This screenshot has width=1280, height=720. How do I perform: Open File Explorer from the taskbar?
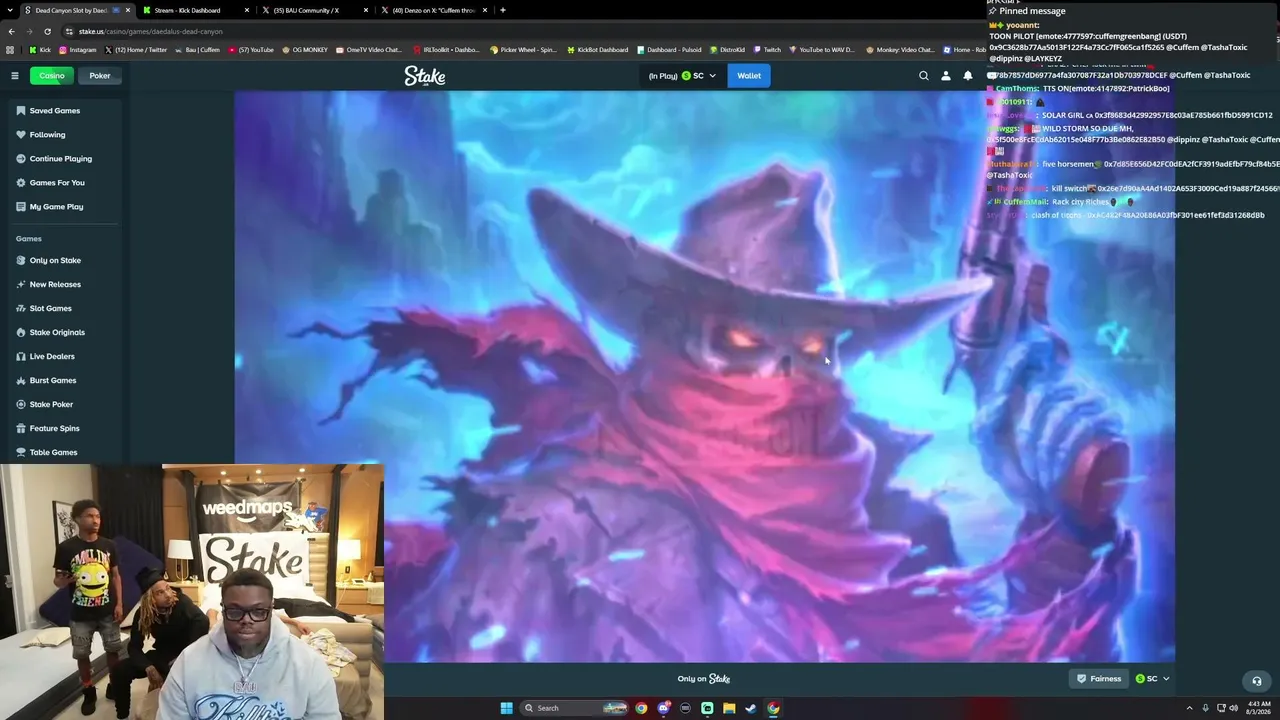[729, 709]
